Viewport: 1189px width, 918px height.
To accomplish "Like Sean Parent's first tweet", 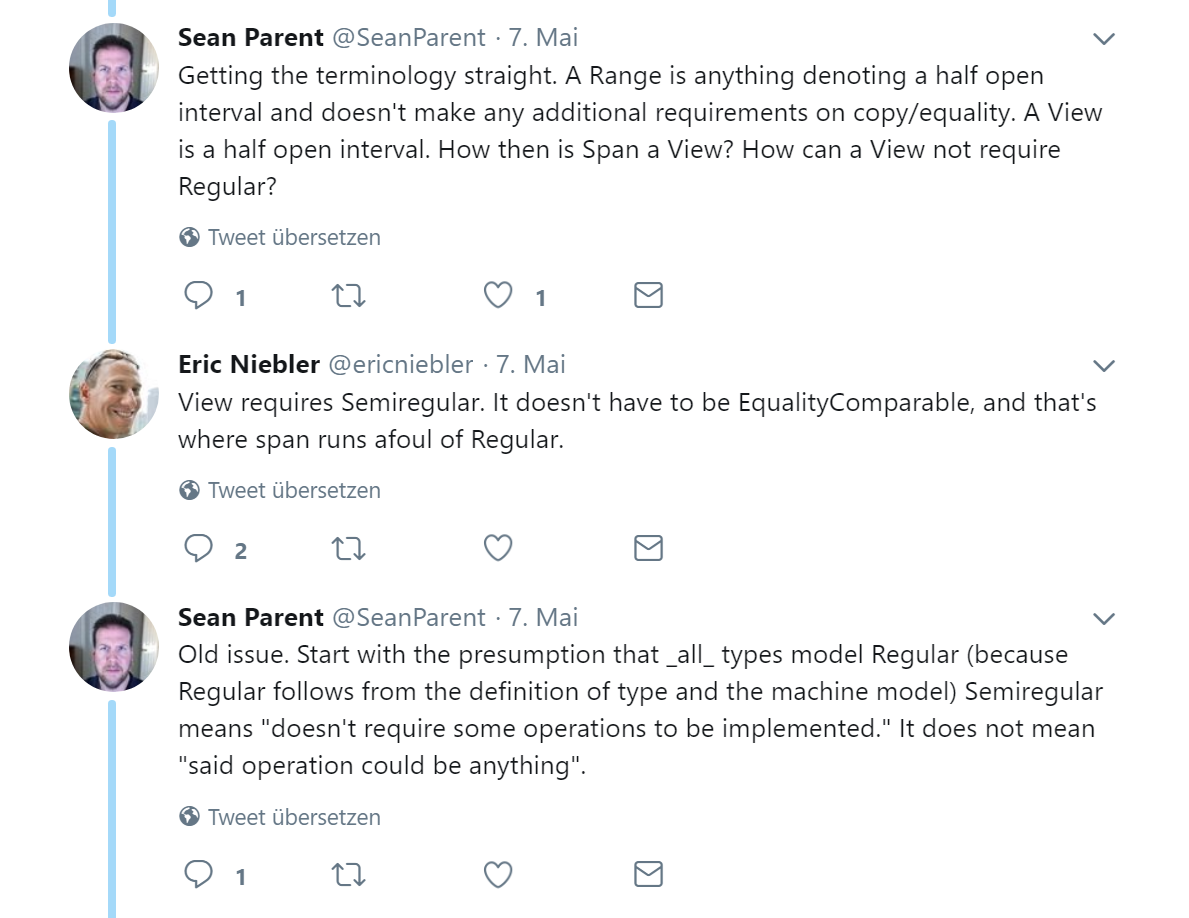I will pyautogui.click(x=498, y=295).
